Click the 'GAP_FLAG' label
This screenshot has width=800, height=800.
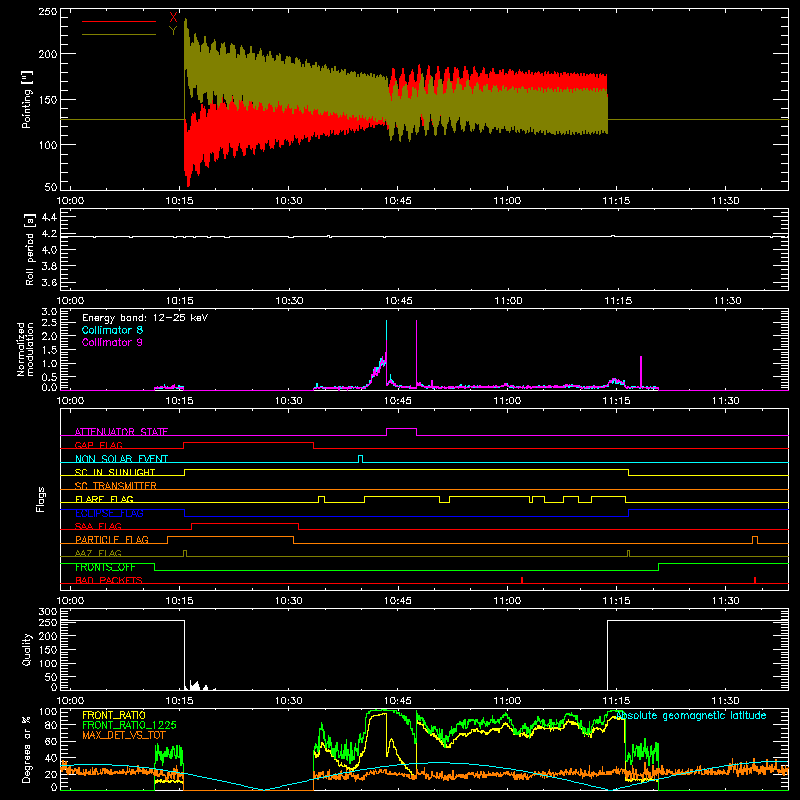click(x=98, y=445)
